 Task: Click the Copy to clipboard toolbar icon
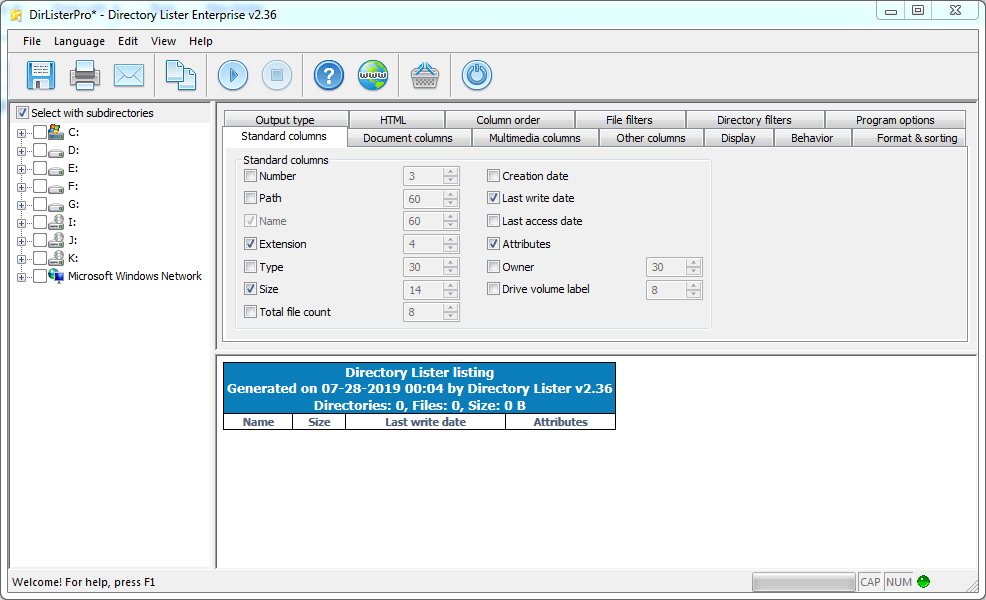click(x=180, y=75)
